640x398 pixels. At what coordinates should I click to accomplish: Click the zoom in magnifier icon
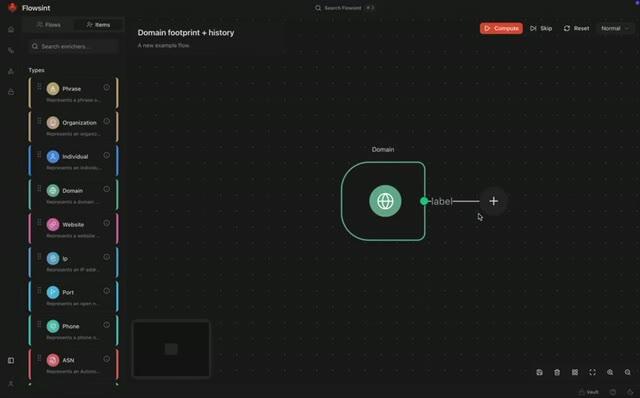coord(610,372)
